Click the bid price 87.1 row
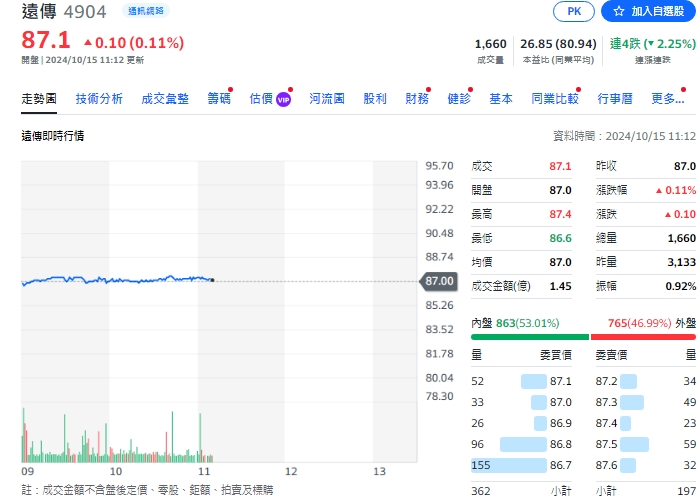Image resolution: width=699 pixels, height=504 pixels. [521, 381]
